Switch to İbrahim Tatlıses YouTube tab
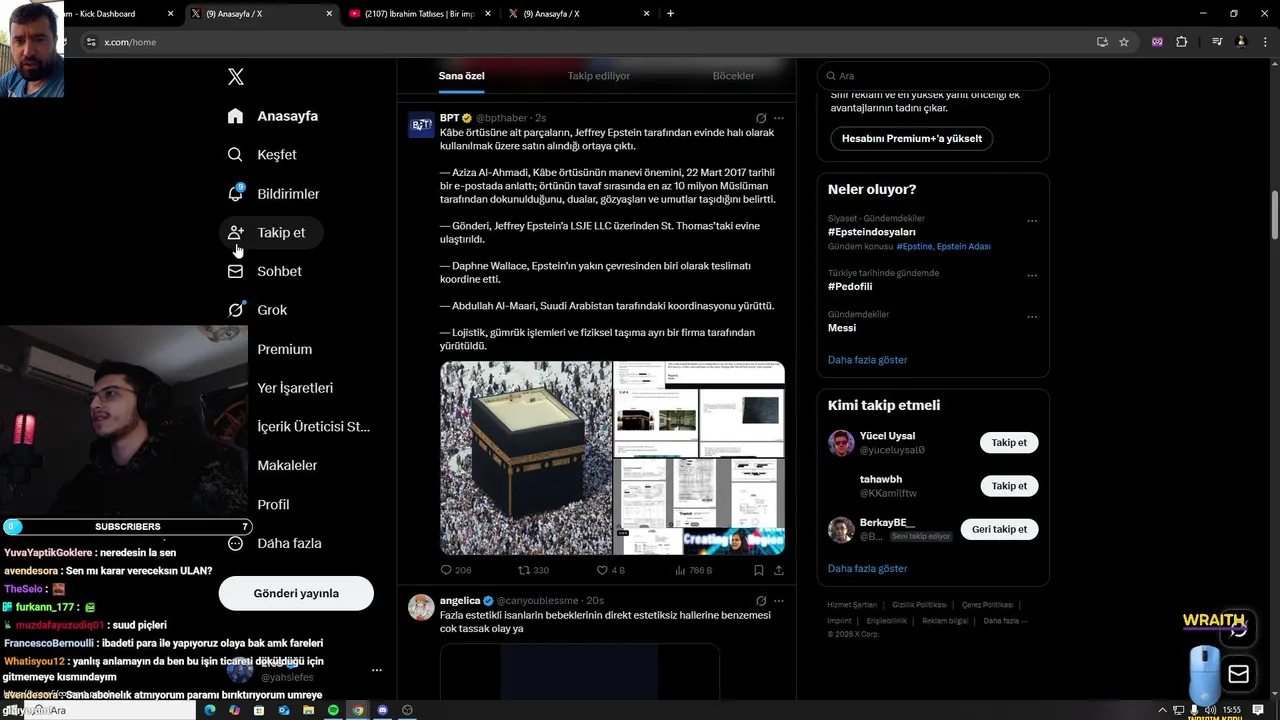Viewport: 1280px width, 720px height. [418, 14]
